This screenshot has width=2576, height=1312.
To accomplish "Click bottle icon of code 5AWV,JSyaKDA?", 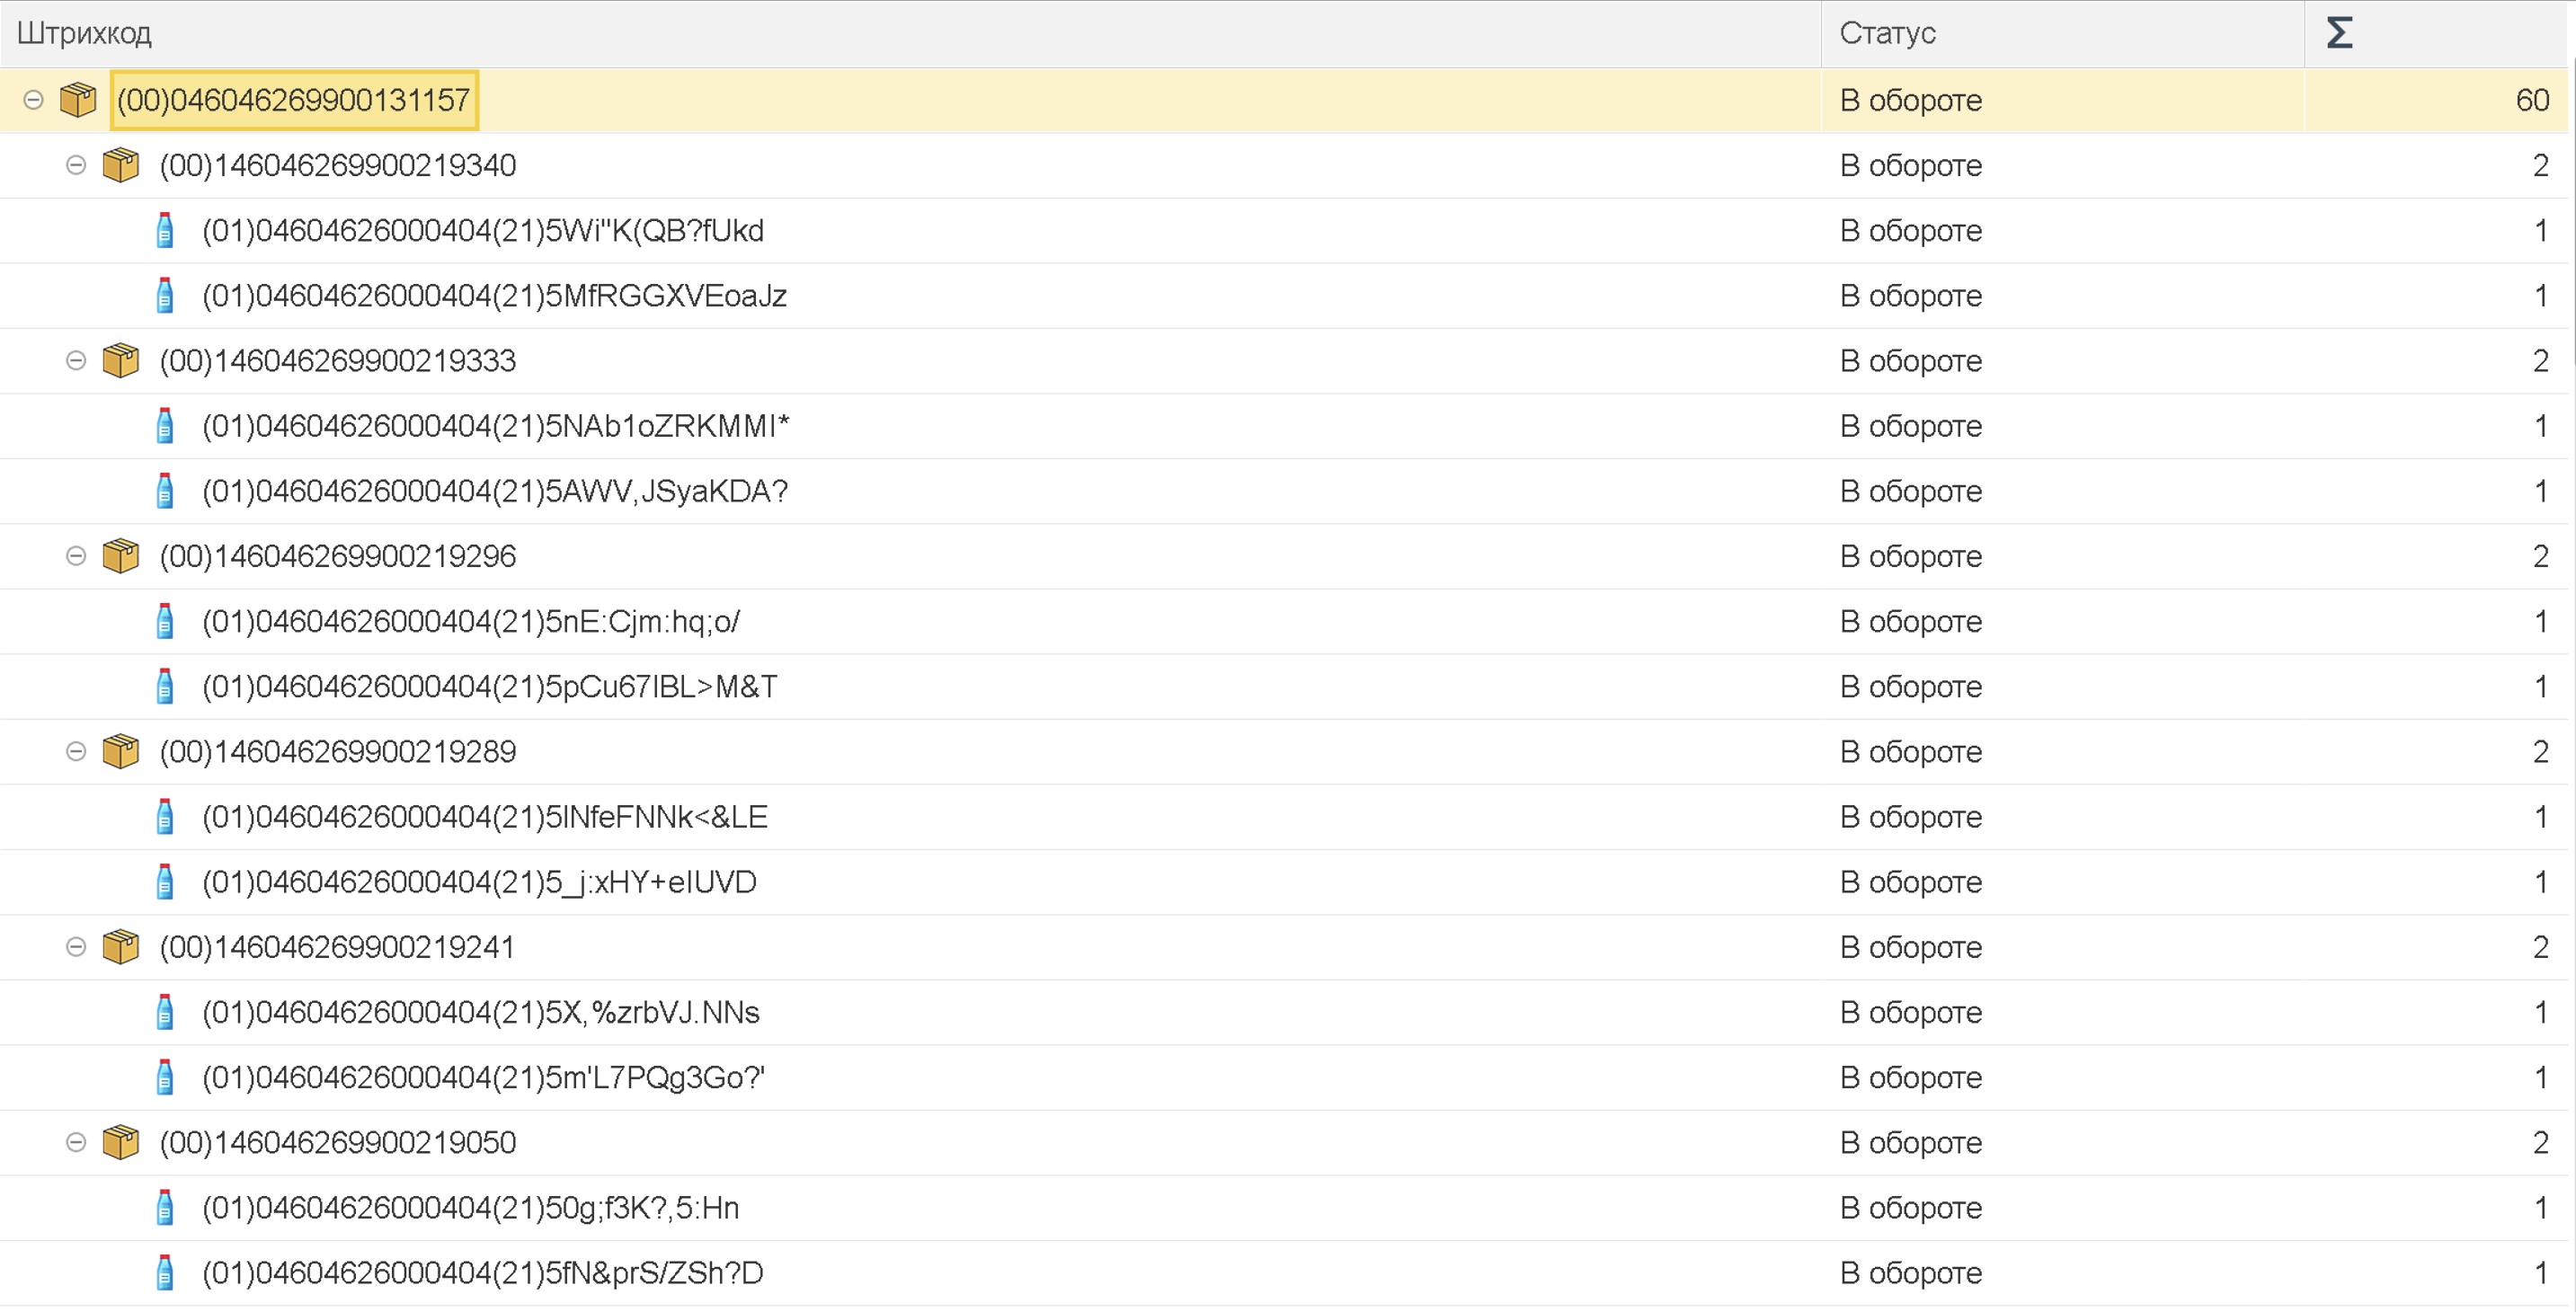I will click(165, 491).
